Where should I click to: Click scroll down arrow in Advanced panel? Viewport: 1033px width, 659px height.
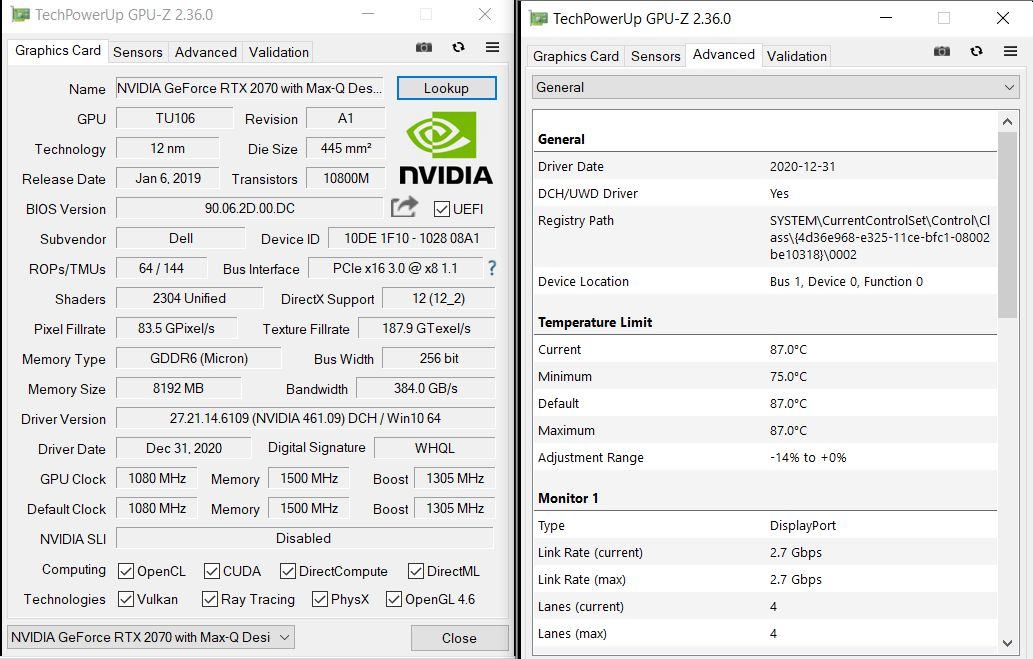[1007, 643]
